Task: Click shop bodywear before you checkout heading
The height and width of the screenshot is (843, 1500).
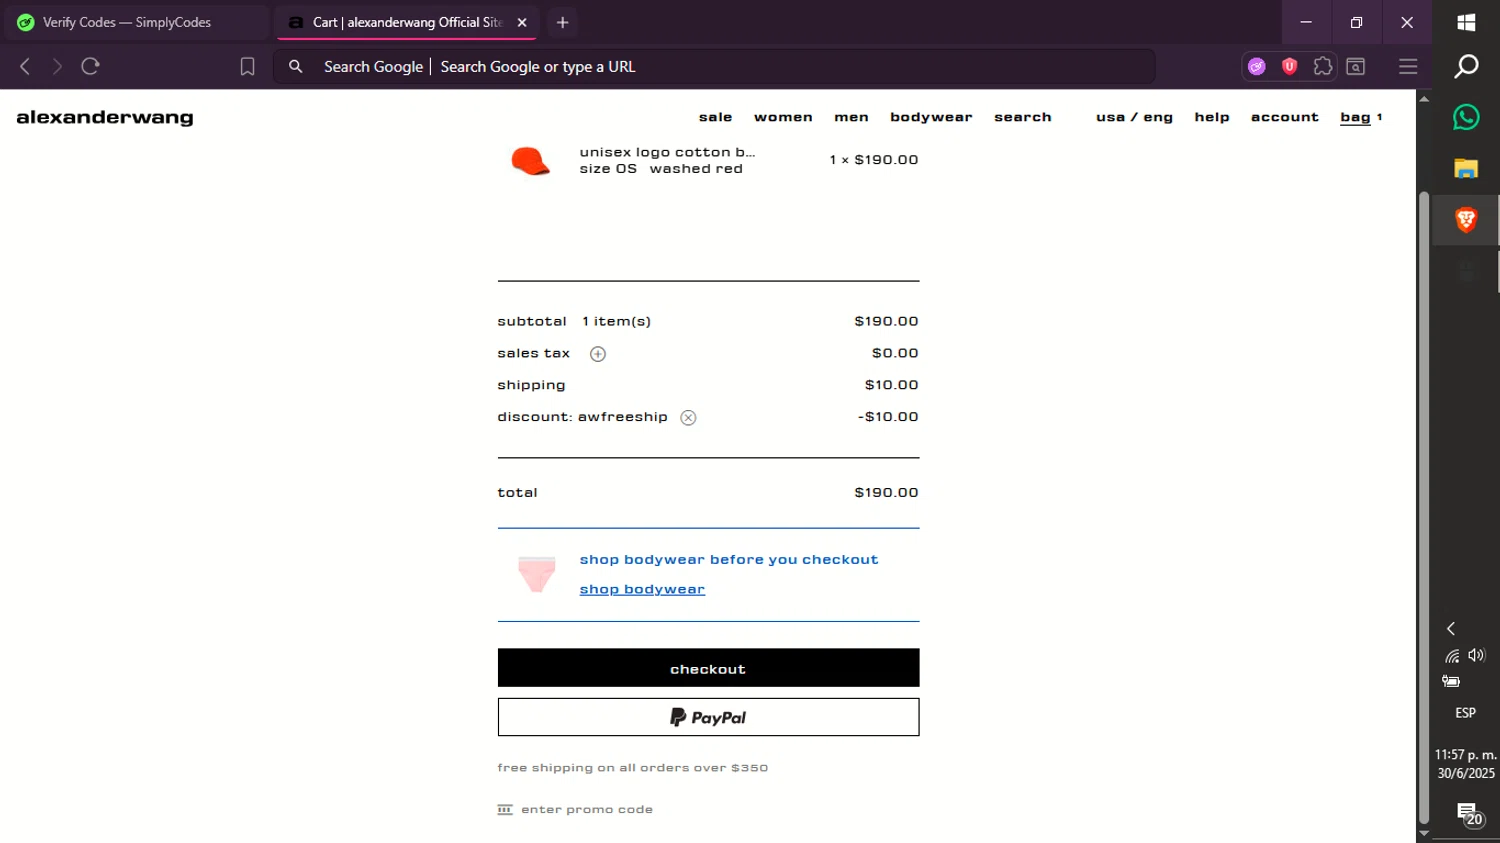Action: pos(729,560)
